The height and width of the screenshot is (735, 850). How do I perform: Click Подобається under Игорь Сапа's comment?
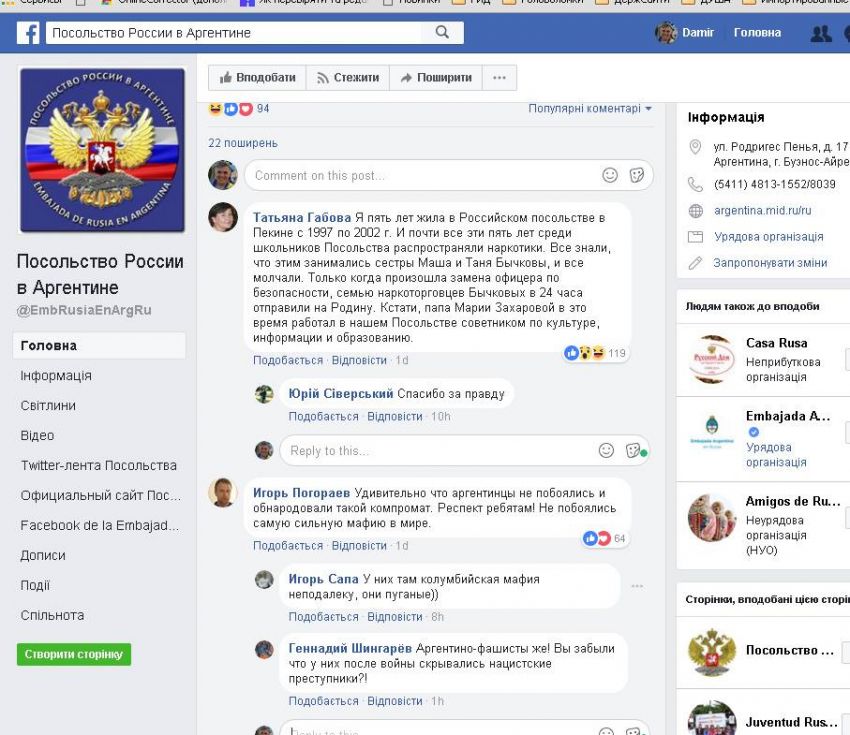[324, 617]
